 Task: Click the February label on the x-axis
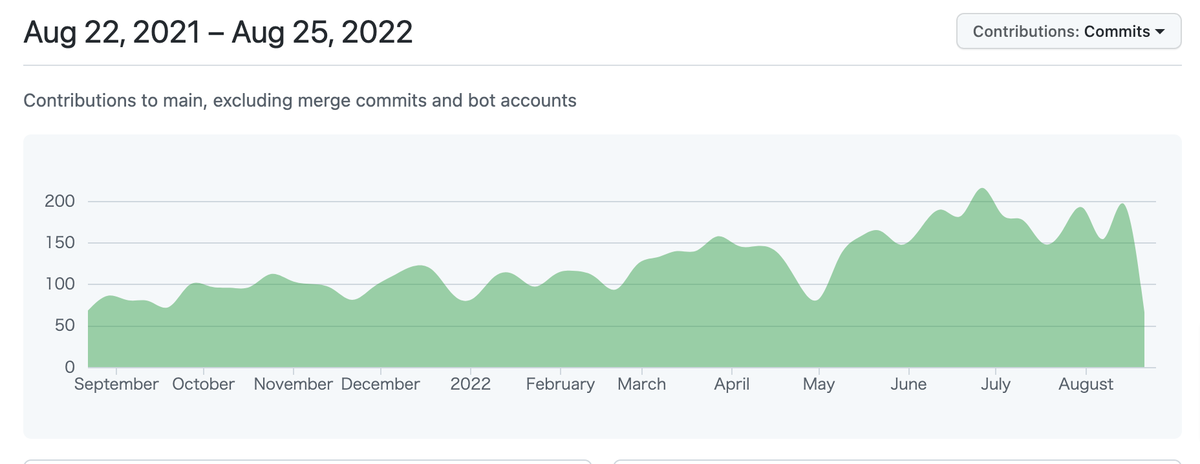pos(560,384)
